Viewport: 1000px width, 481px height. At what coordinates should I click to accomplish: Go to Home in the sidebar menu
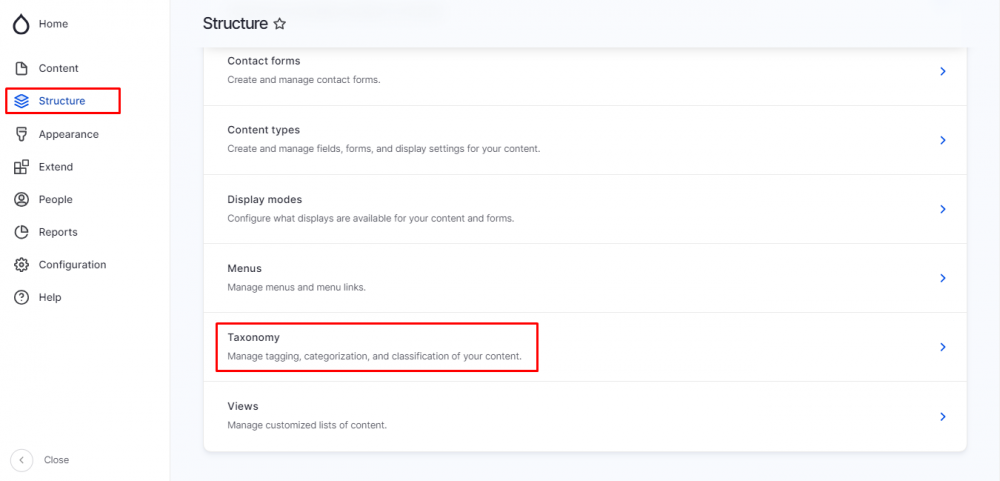(53, 24)
